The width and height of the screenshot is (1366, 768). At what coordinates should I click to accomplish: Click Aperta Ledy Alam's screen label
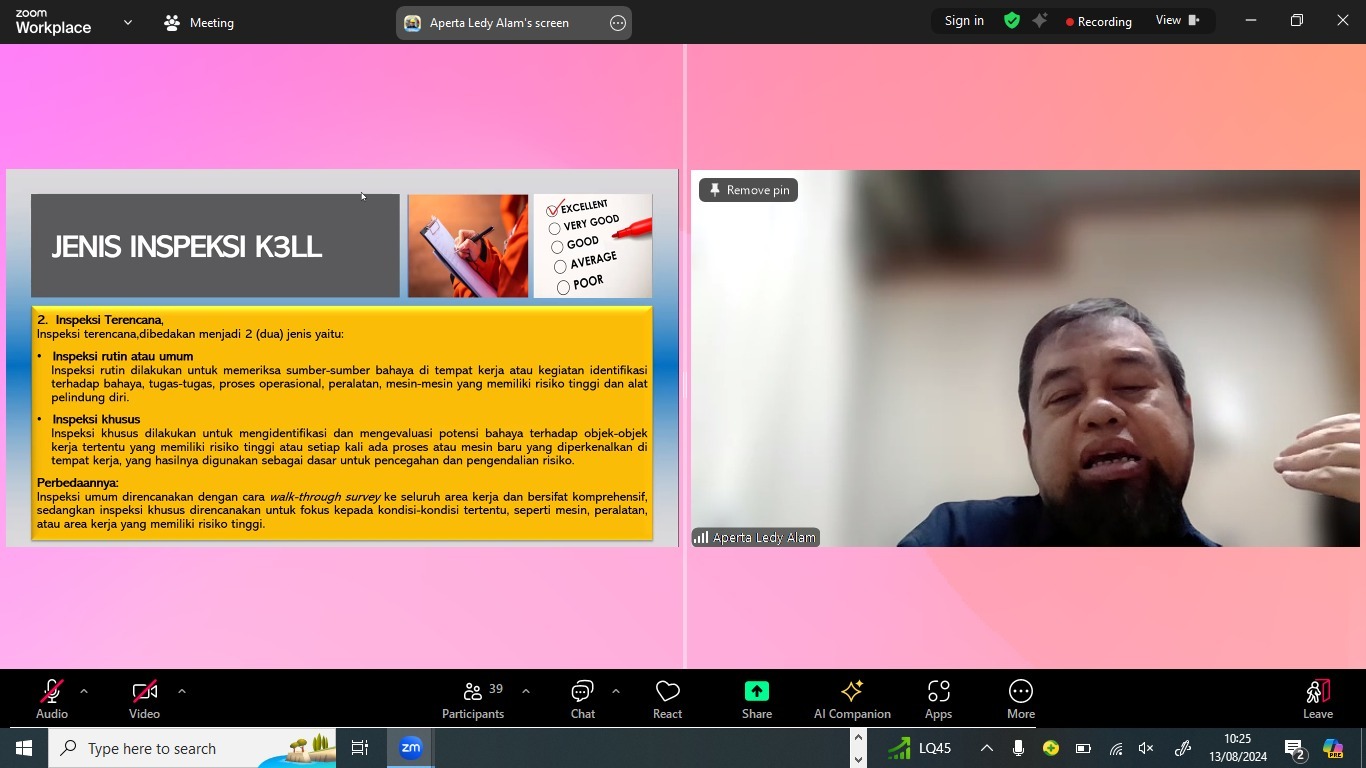point(499,23)
